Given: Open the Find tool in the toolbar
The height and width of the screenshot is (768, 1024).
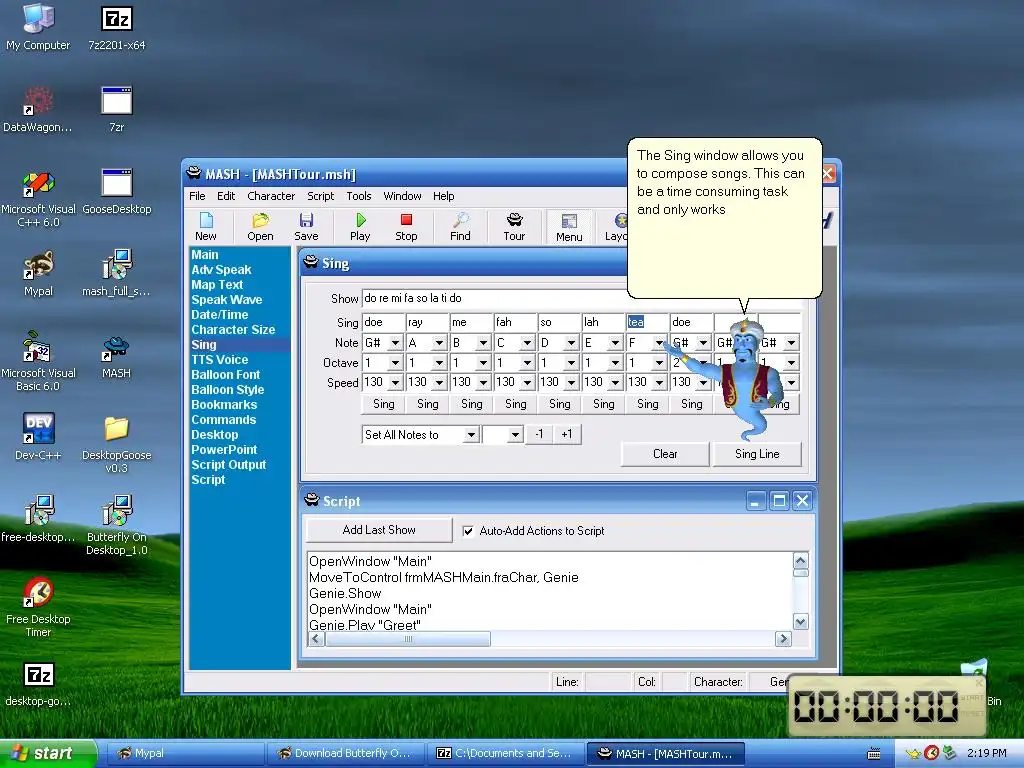Looking at the screenshot, I should pos(460,227).
